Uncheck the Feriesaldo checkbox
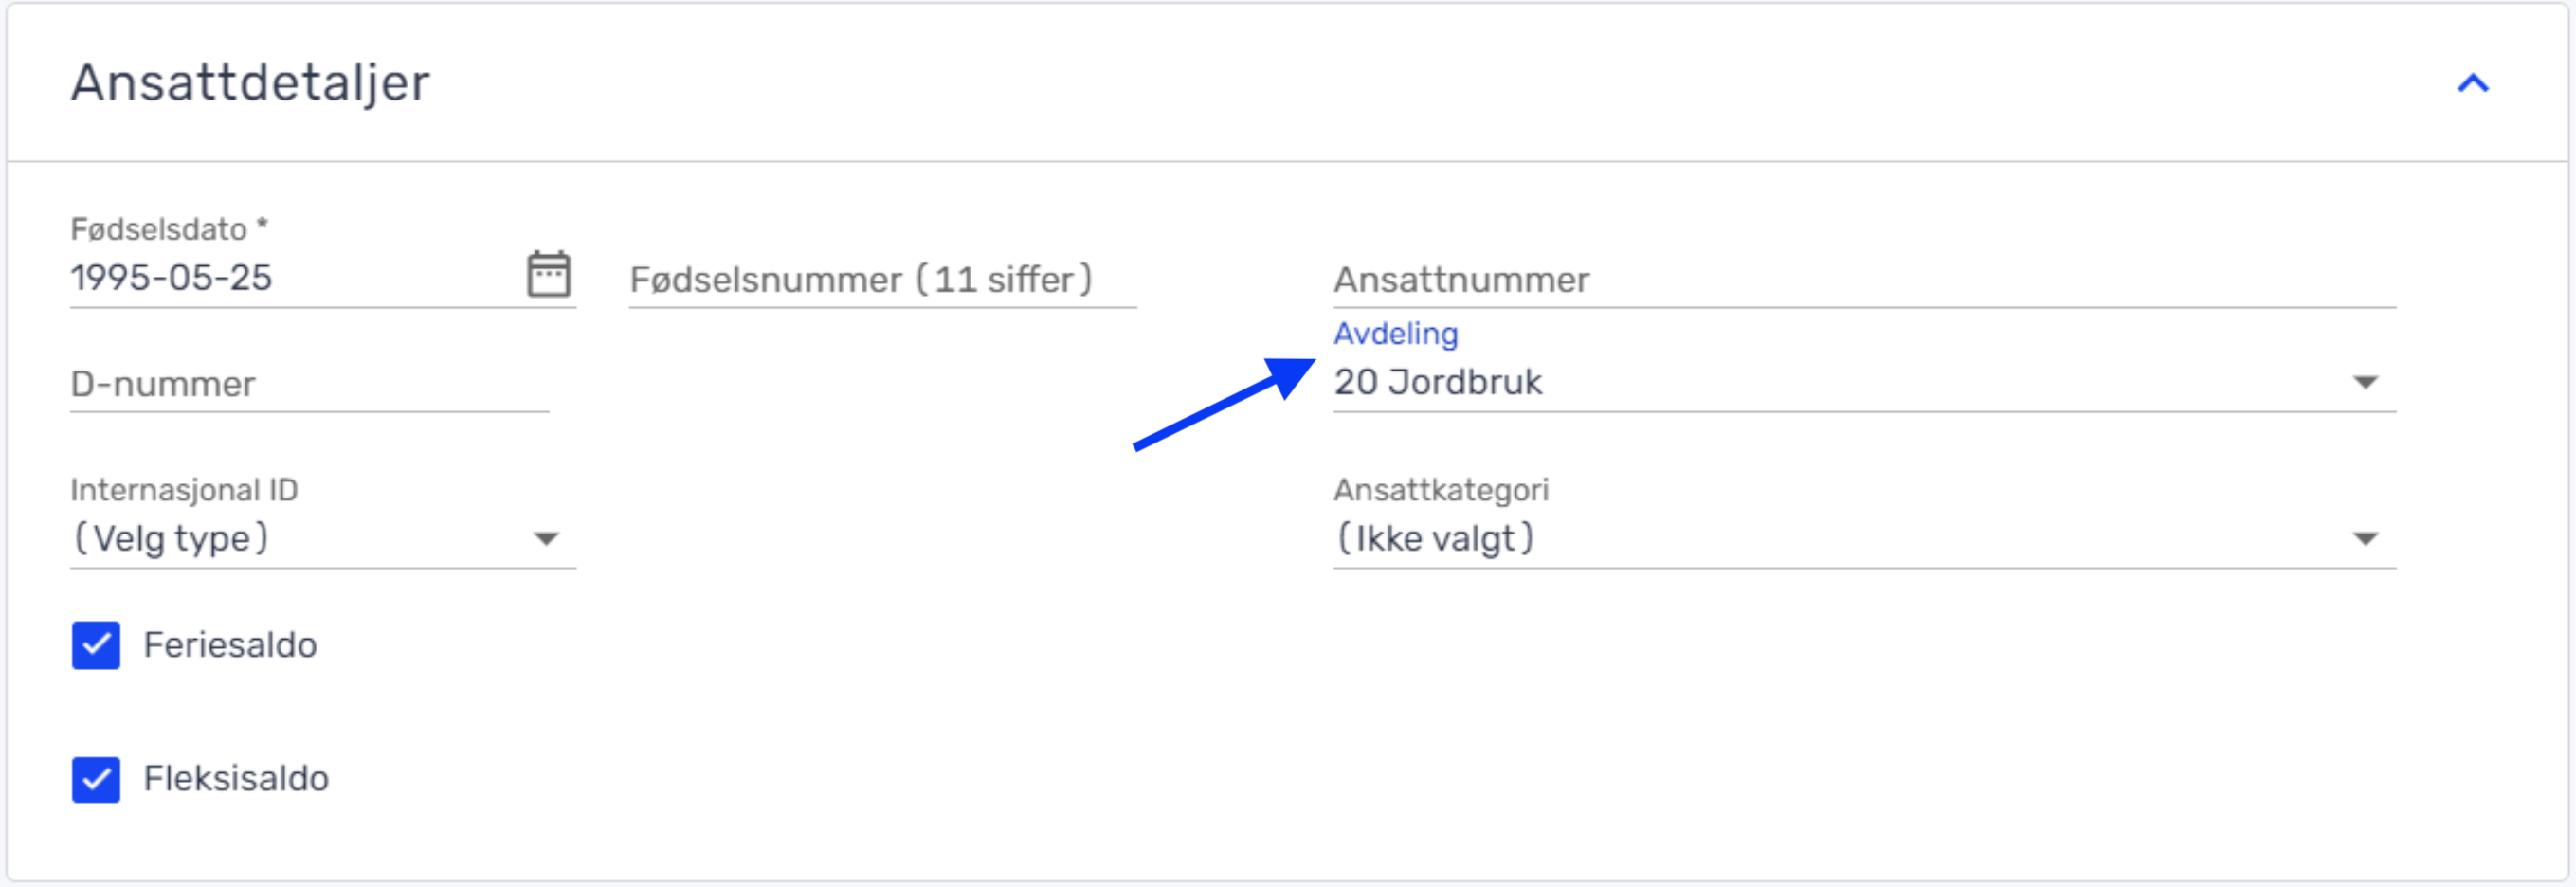This screenshot has width=2576, height=887. coord(96,645)
